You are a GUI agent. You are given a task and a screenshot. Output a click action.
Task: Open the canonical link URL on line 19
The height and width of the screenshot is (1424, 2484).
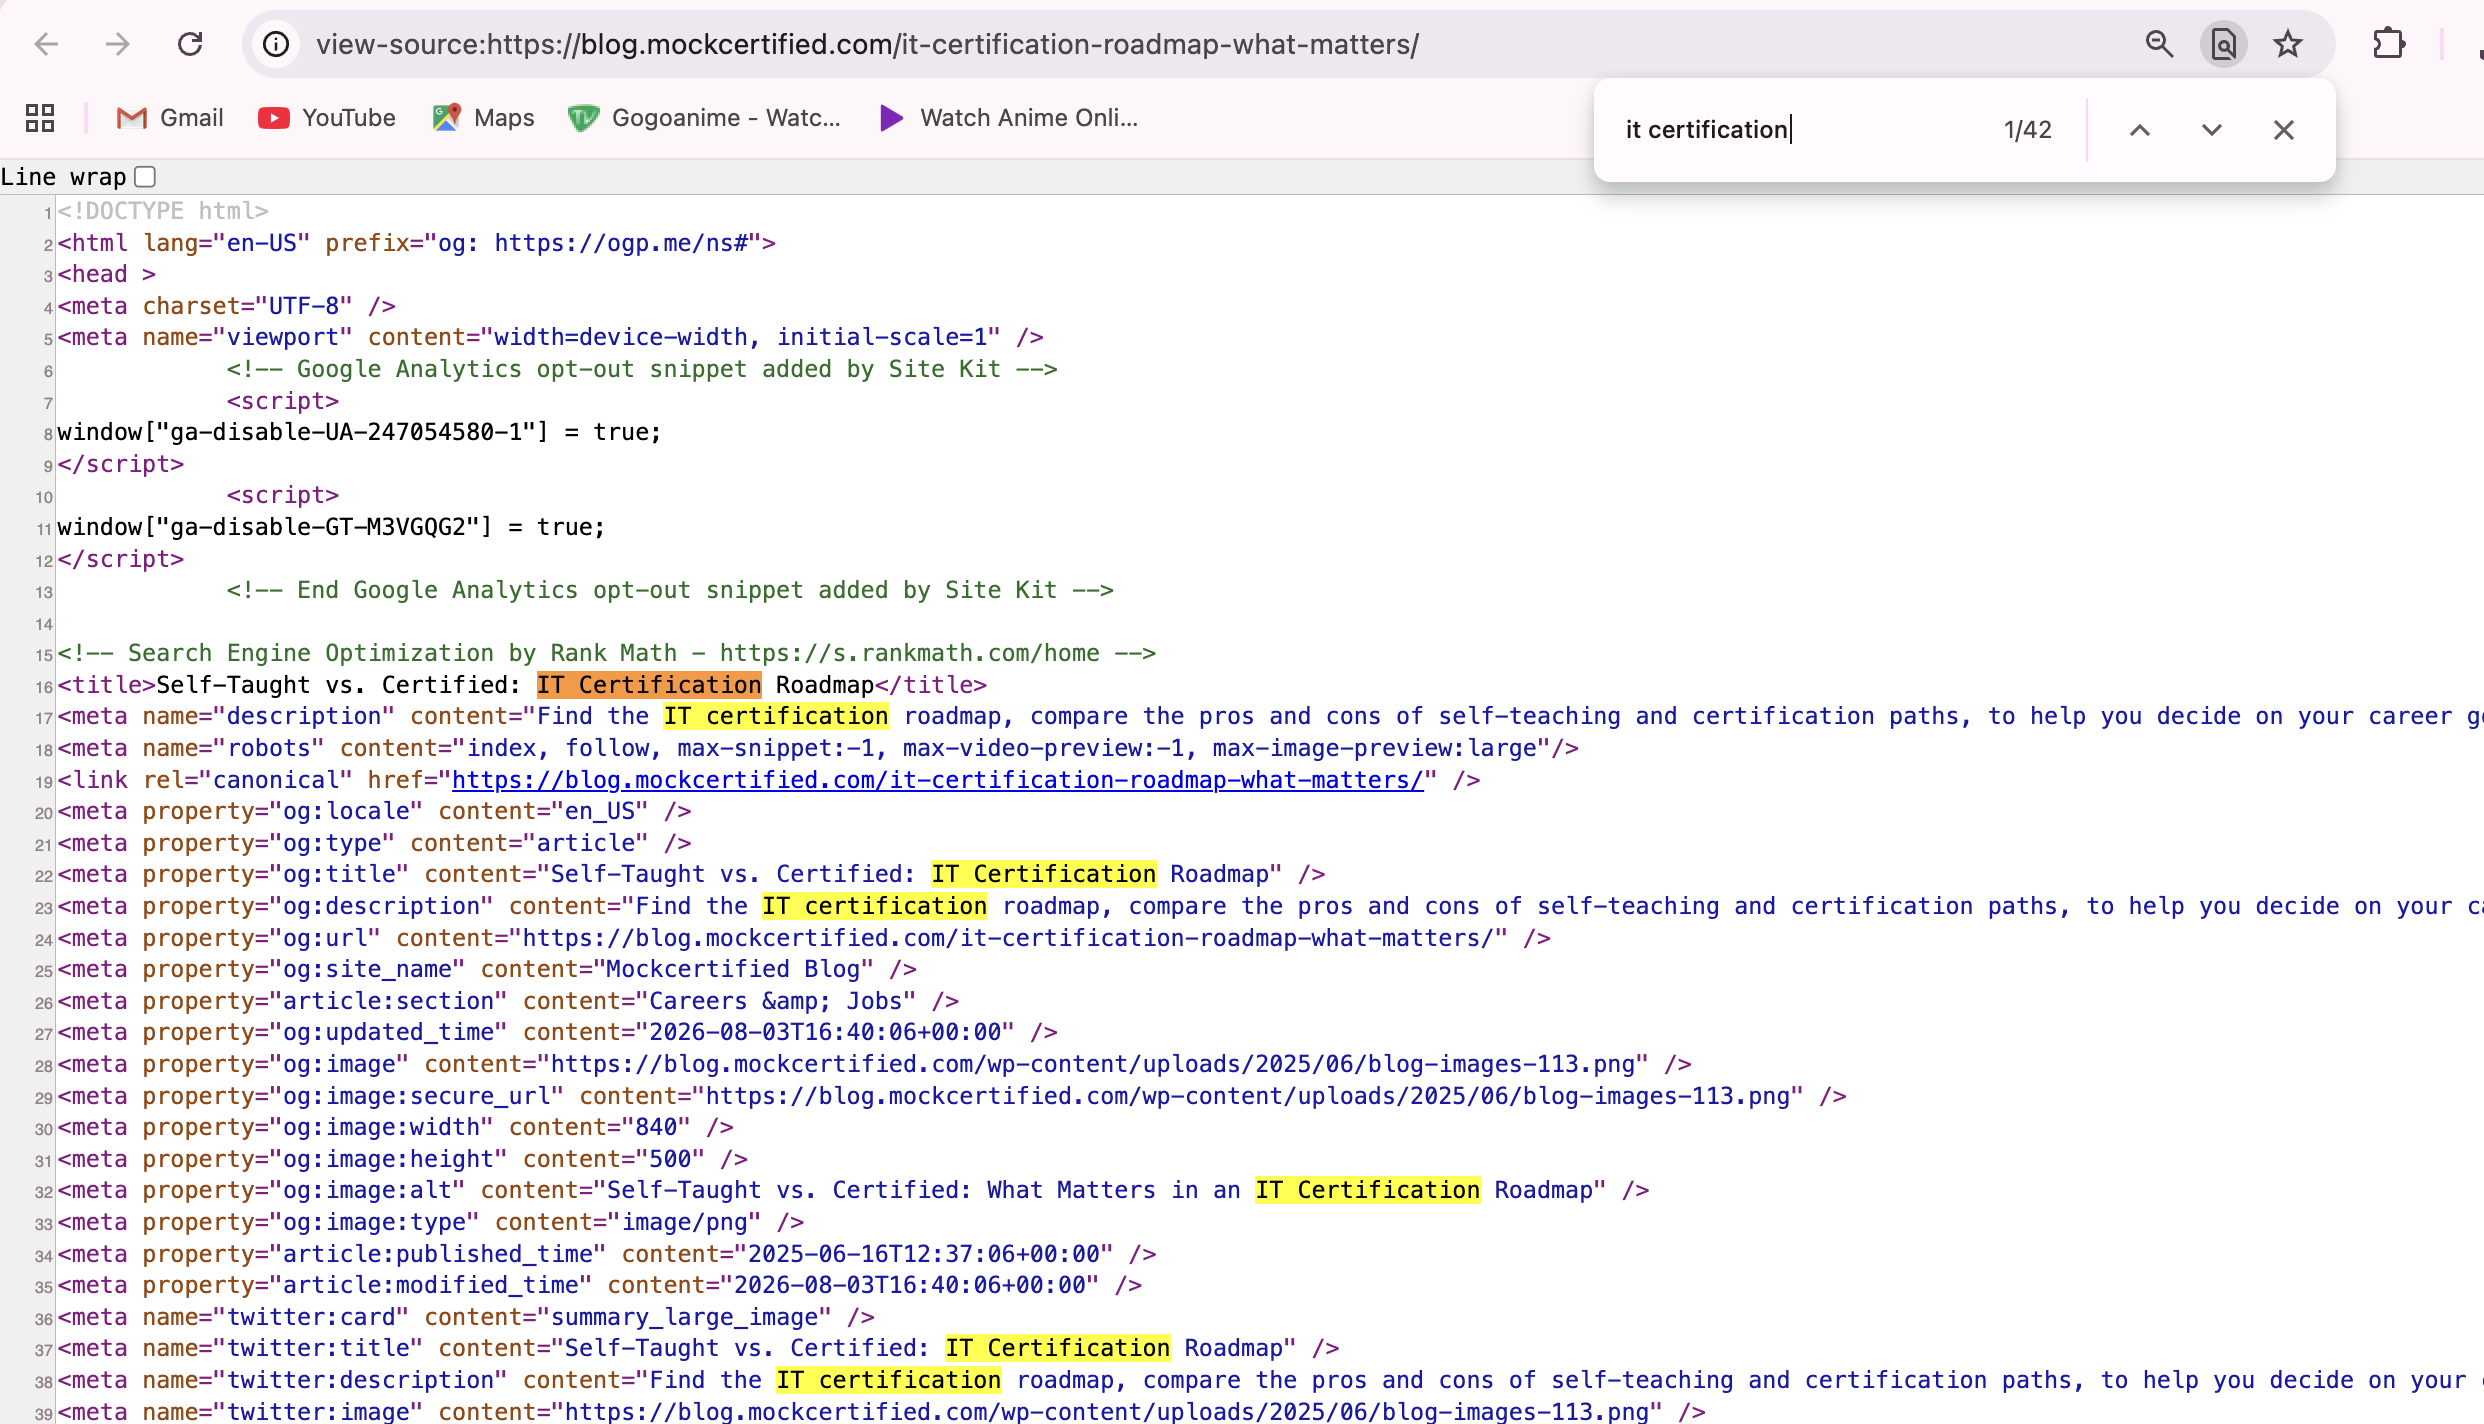[x=938, y=780]
